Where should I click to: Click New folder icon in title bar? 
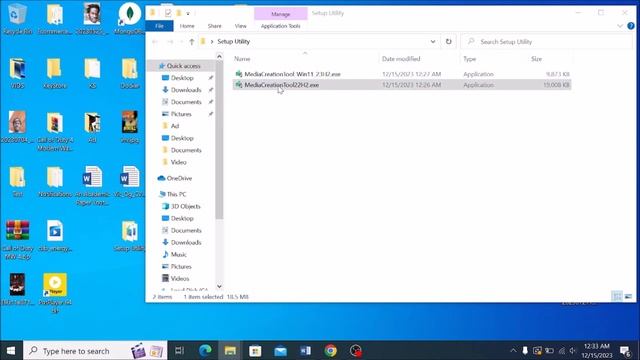(178, 13)
